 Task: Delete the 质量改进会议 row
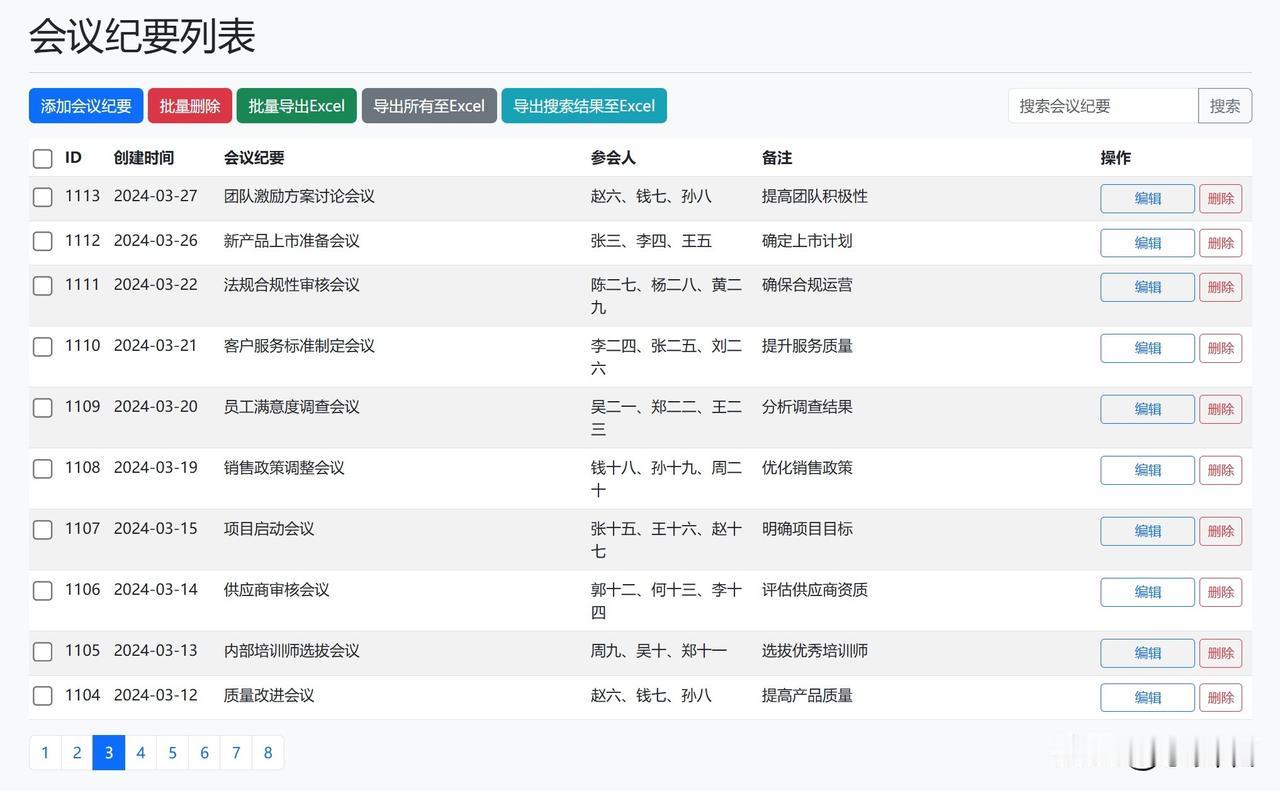coord(1221,697)
